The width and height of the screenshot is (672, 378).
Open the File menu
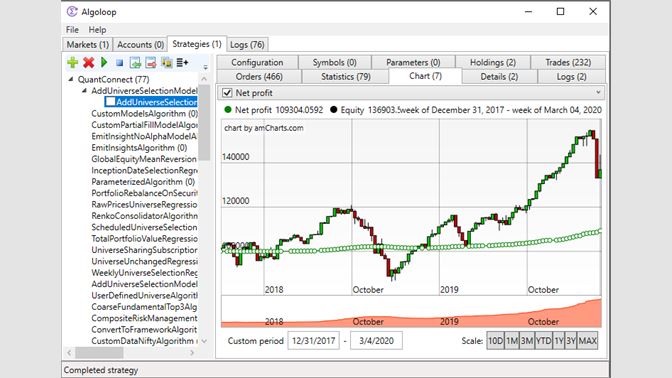(72, 30)
